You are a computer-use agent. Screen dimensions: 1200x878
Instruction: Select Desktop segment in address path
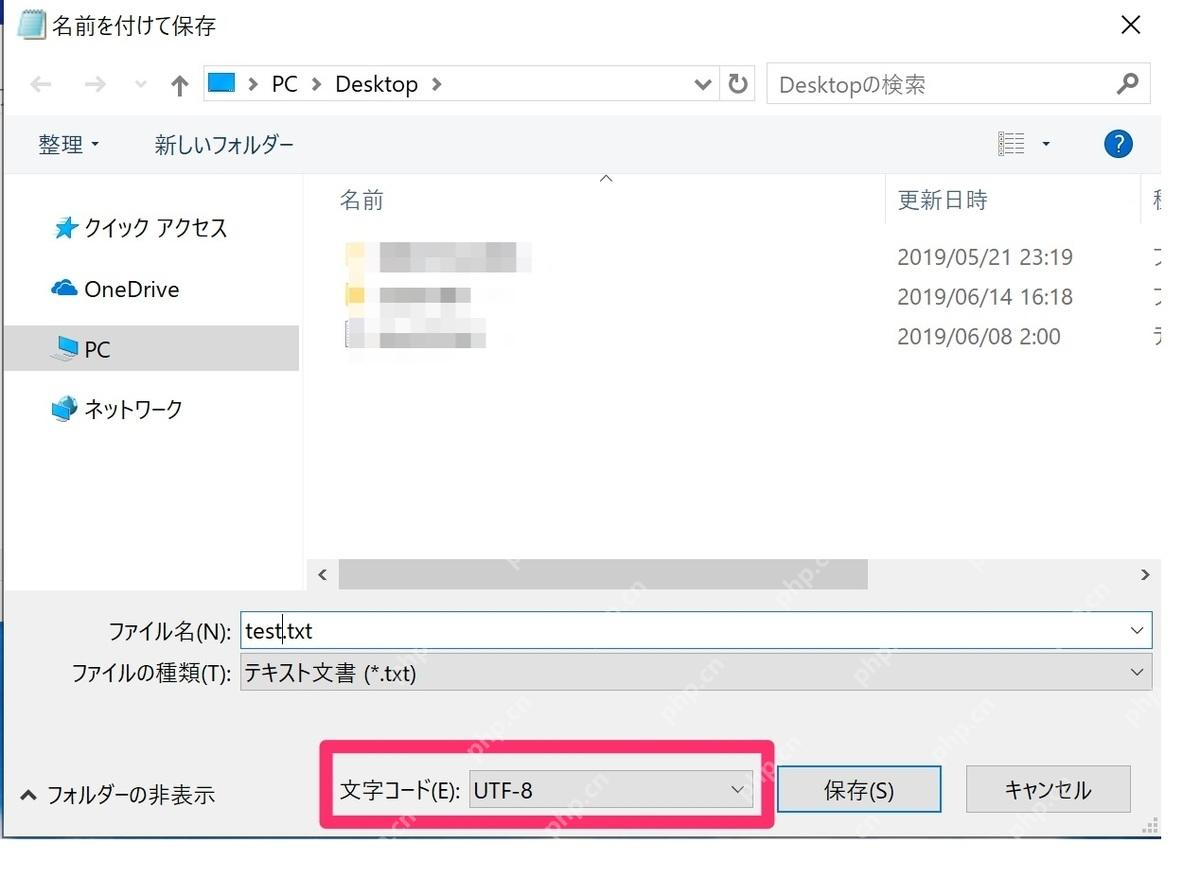pyautogui.click(x=376, y=84)
